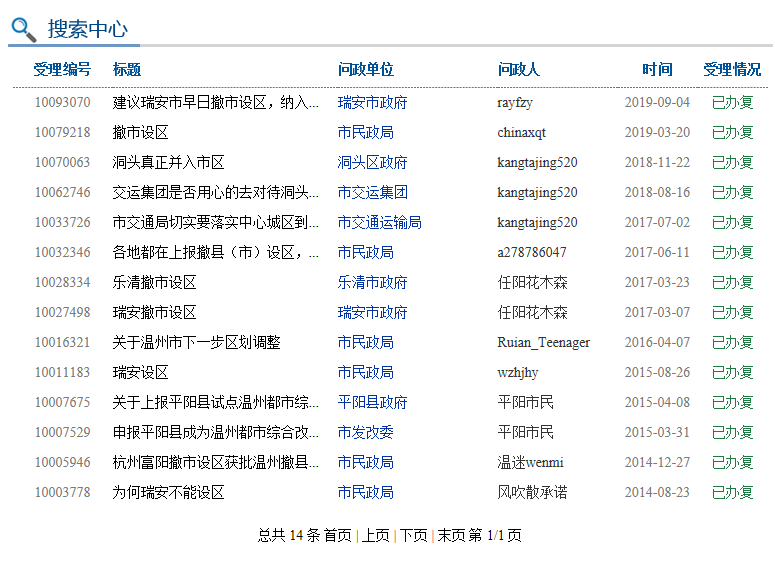Open 市民政局 link in row 10003778

click(x=365, y=492)
